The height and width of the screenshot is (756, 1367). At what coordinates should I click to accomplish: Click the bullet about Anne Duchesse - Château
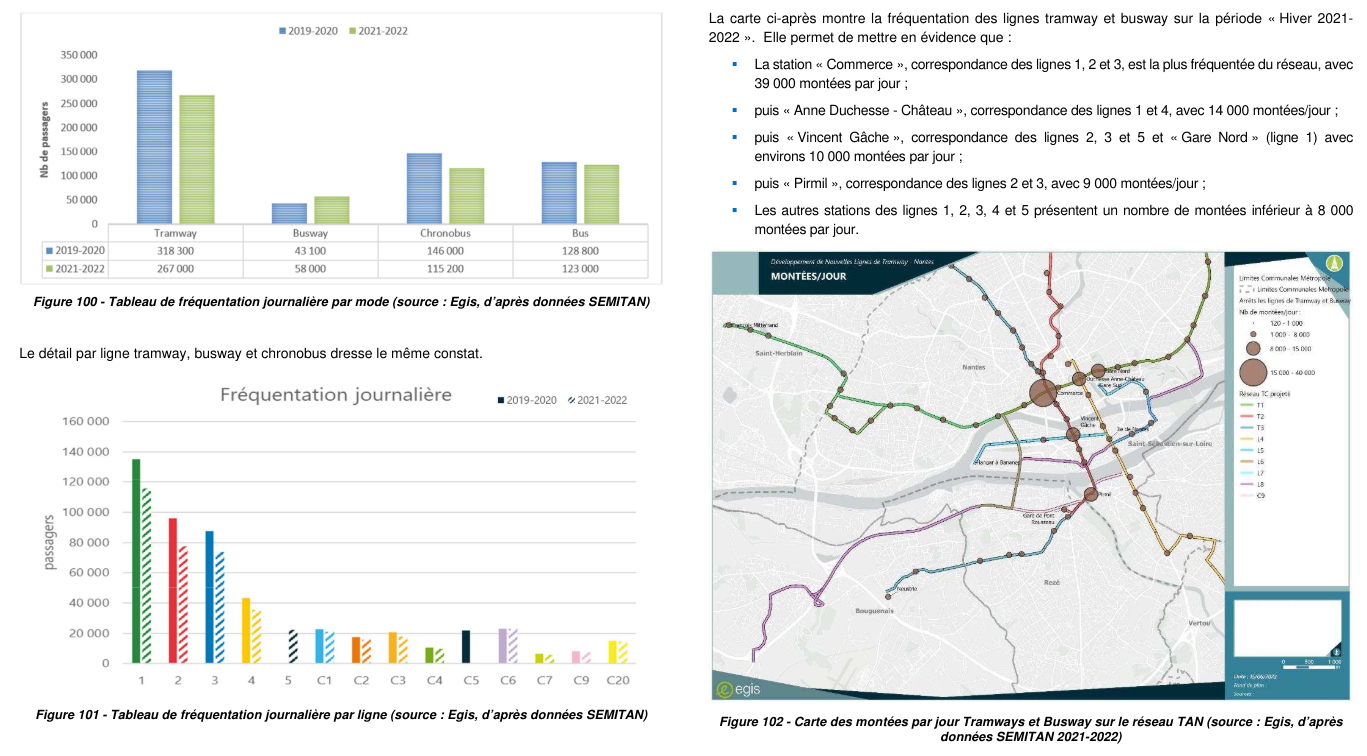click(1046, 110)
